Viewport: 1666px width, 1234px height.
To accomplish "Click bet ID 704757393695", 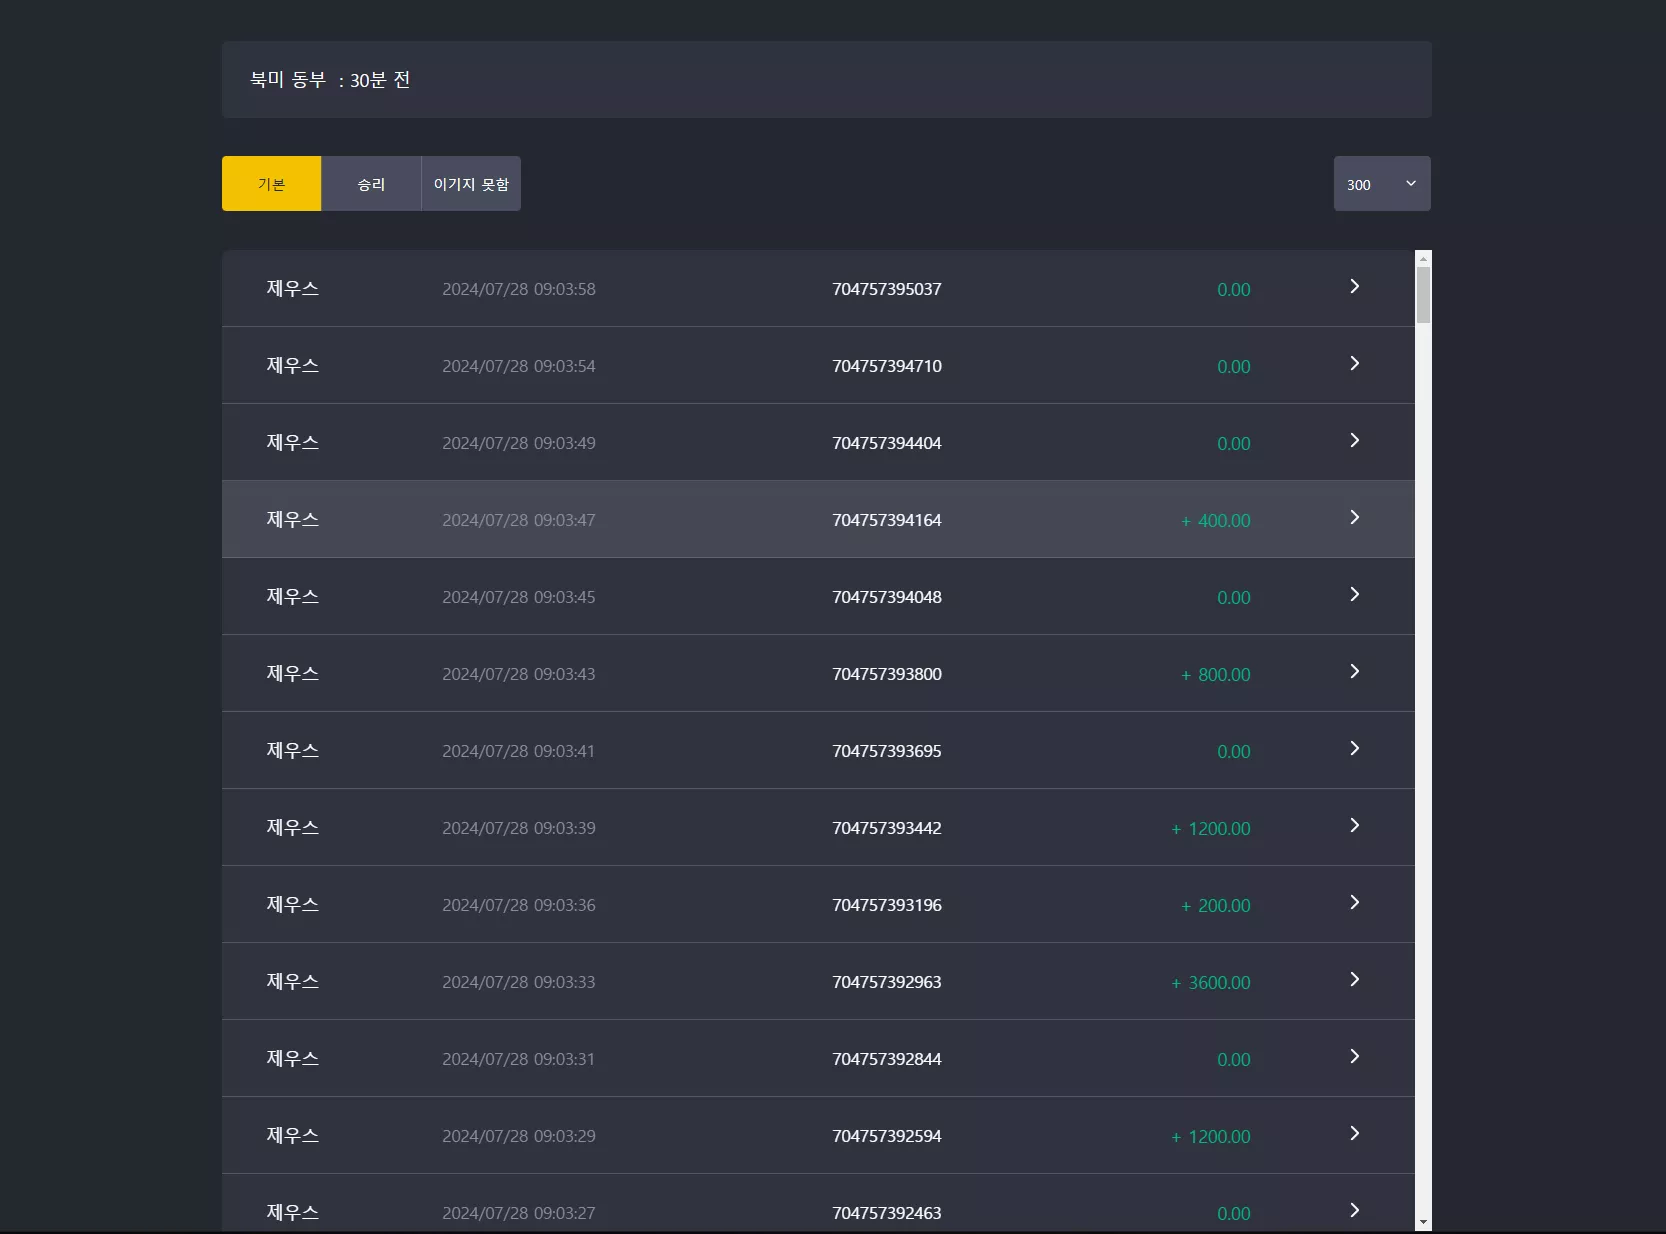I will [887, 751].
